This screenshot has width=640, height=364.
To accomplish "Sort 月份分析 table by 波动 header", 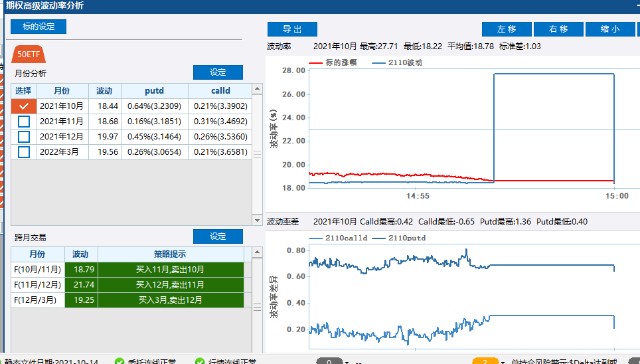I will tap(105, 91).
